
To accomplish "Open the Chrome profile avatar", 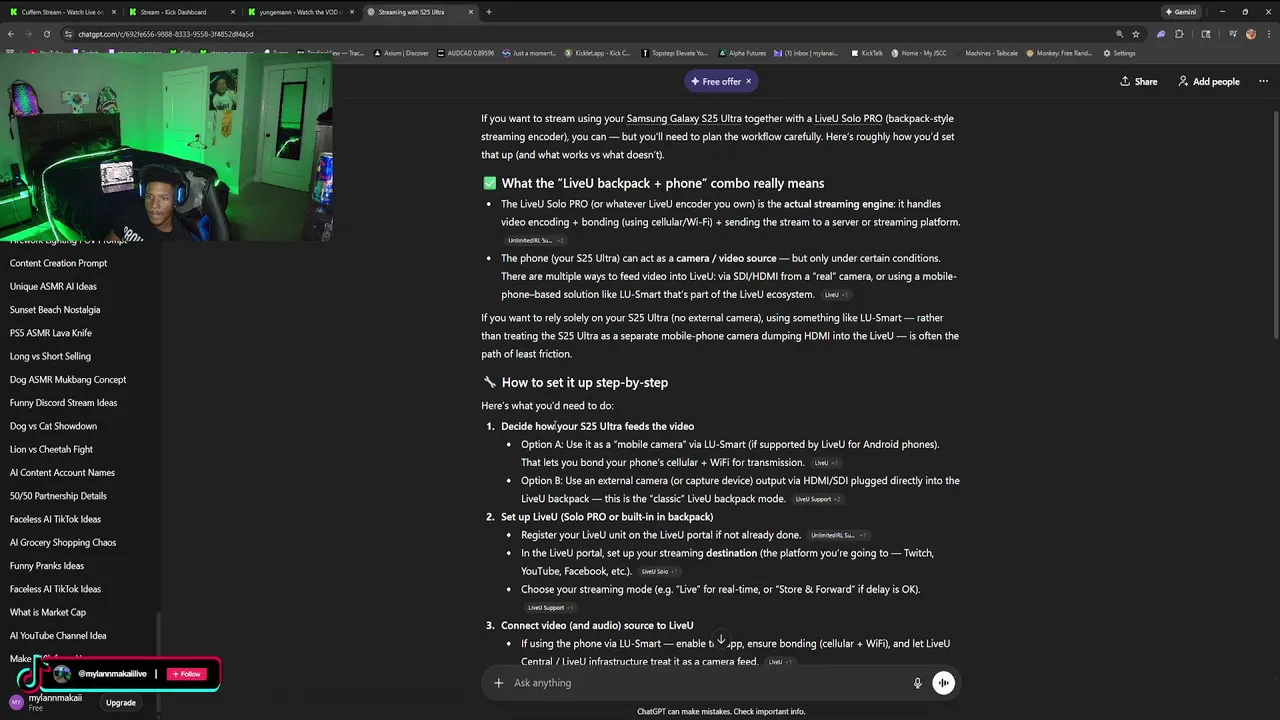I will pos(1251,34).
